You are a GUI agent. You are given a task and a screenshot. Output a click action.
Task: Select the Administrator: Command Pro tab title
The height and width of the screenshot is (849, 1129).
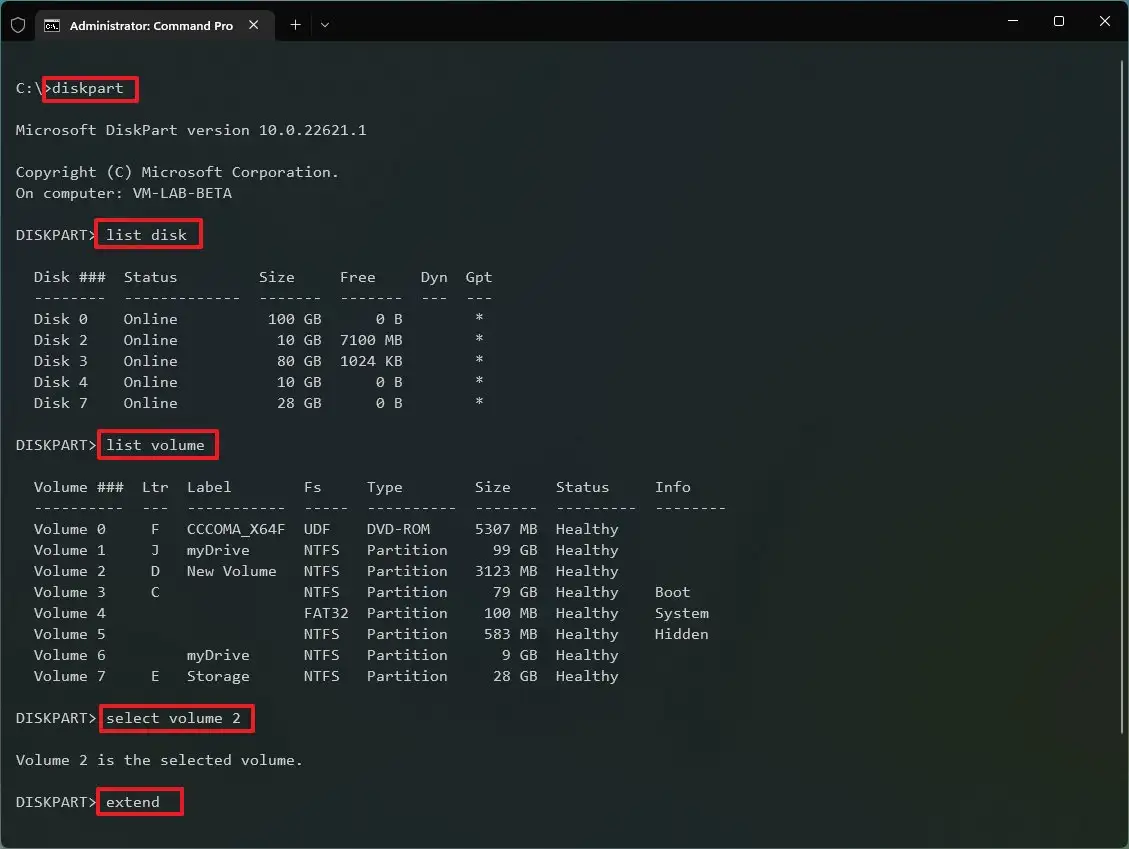151,25
